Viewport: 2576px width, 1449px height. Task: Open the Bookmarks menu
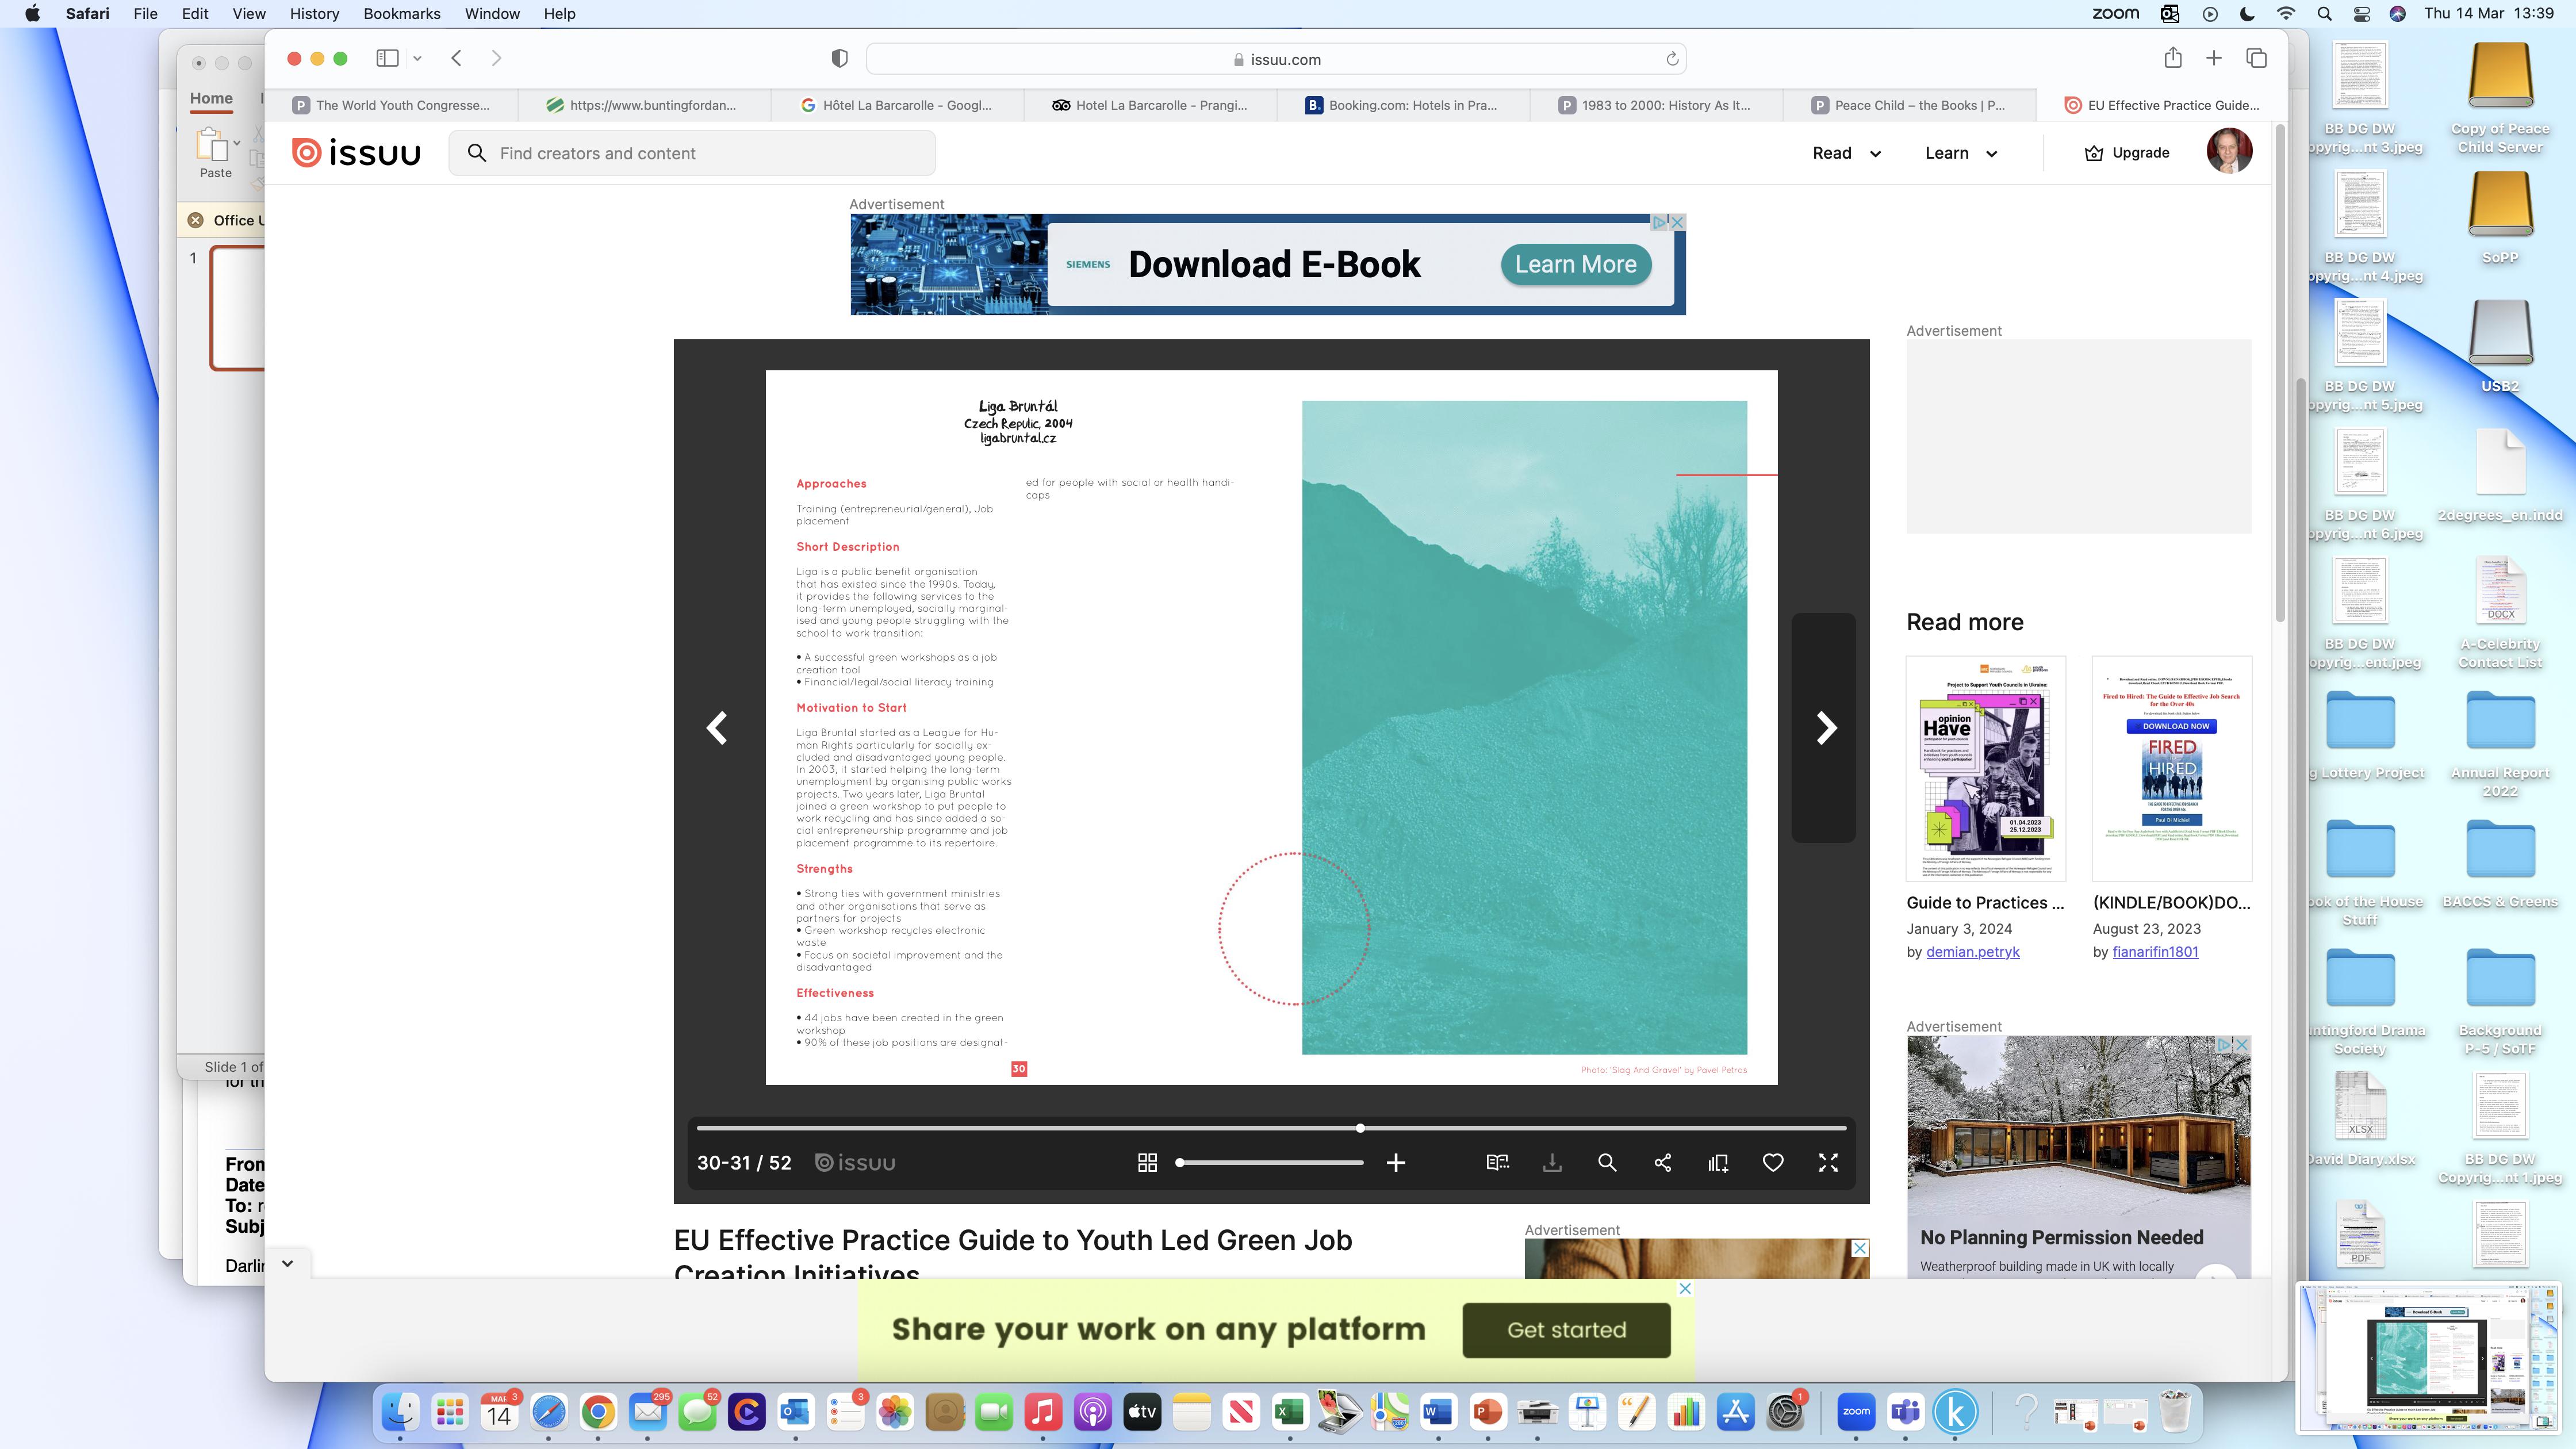tap(401, 14)
